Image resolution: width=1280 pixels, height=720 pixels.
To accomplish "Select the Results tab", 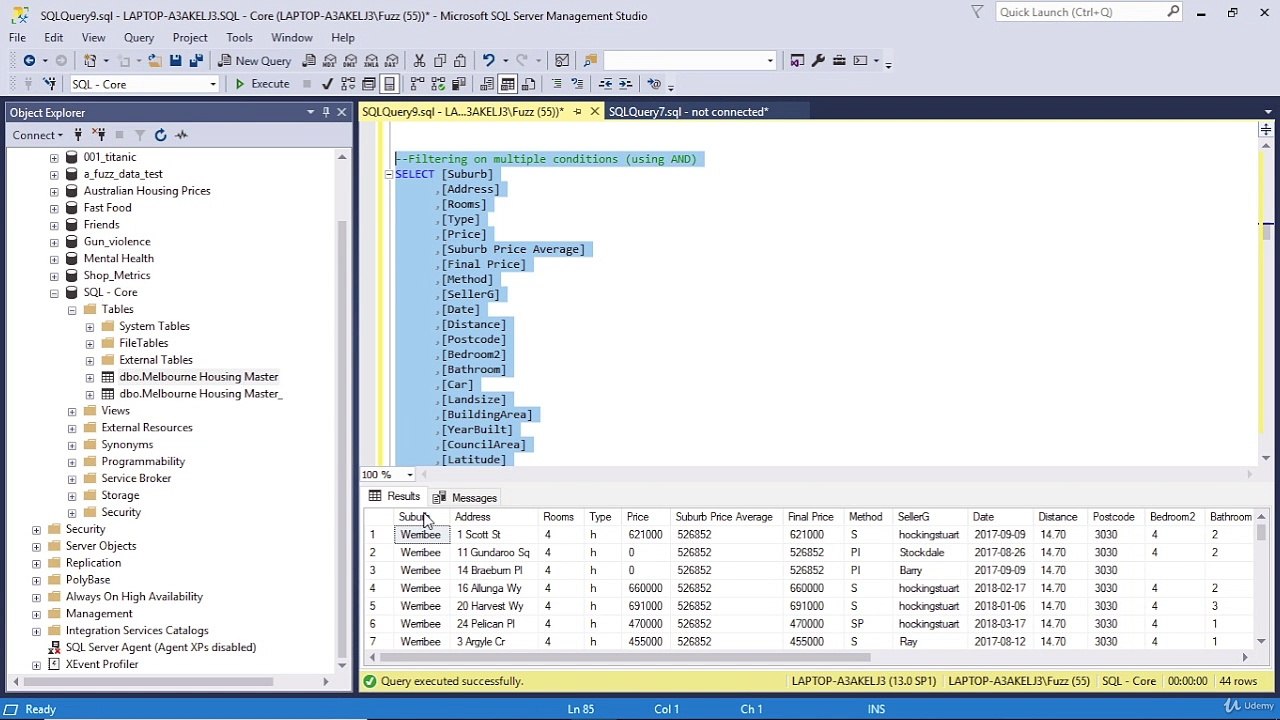I will point(395,497).
